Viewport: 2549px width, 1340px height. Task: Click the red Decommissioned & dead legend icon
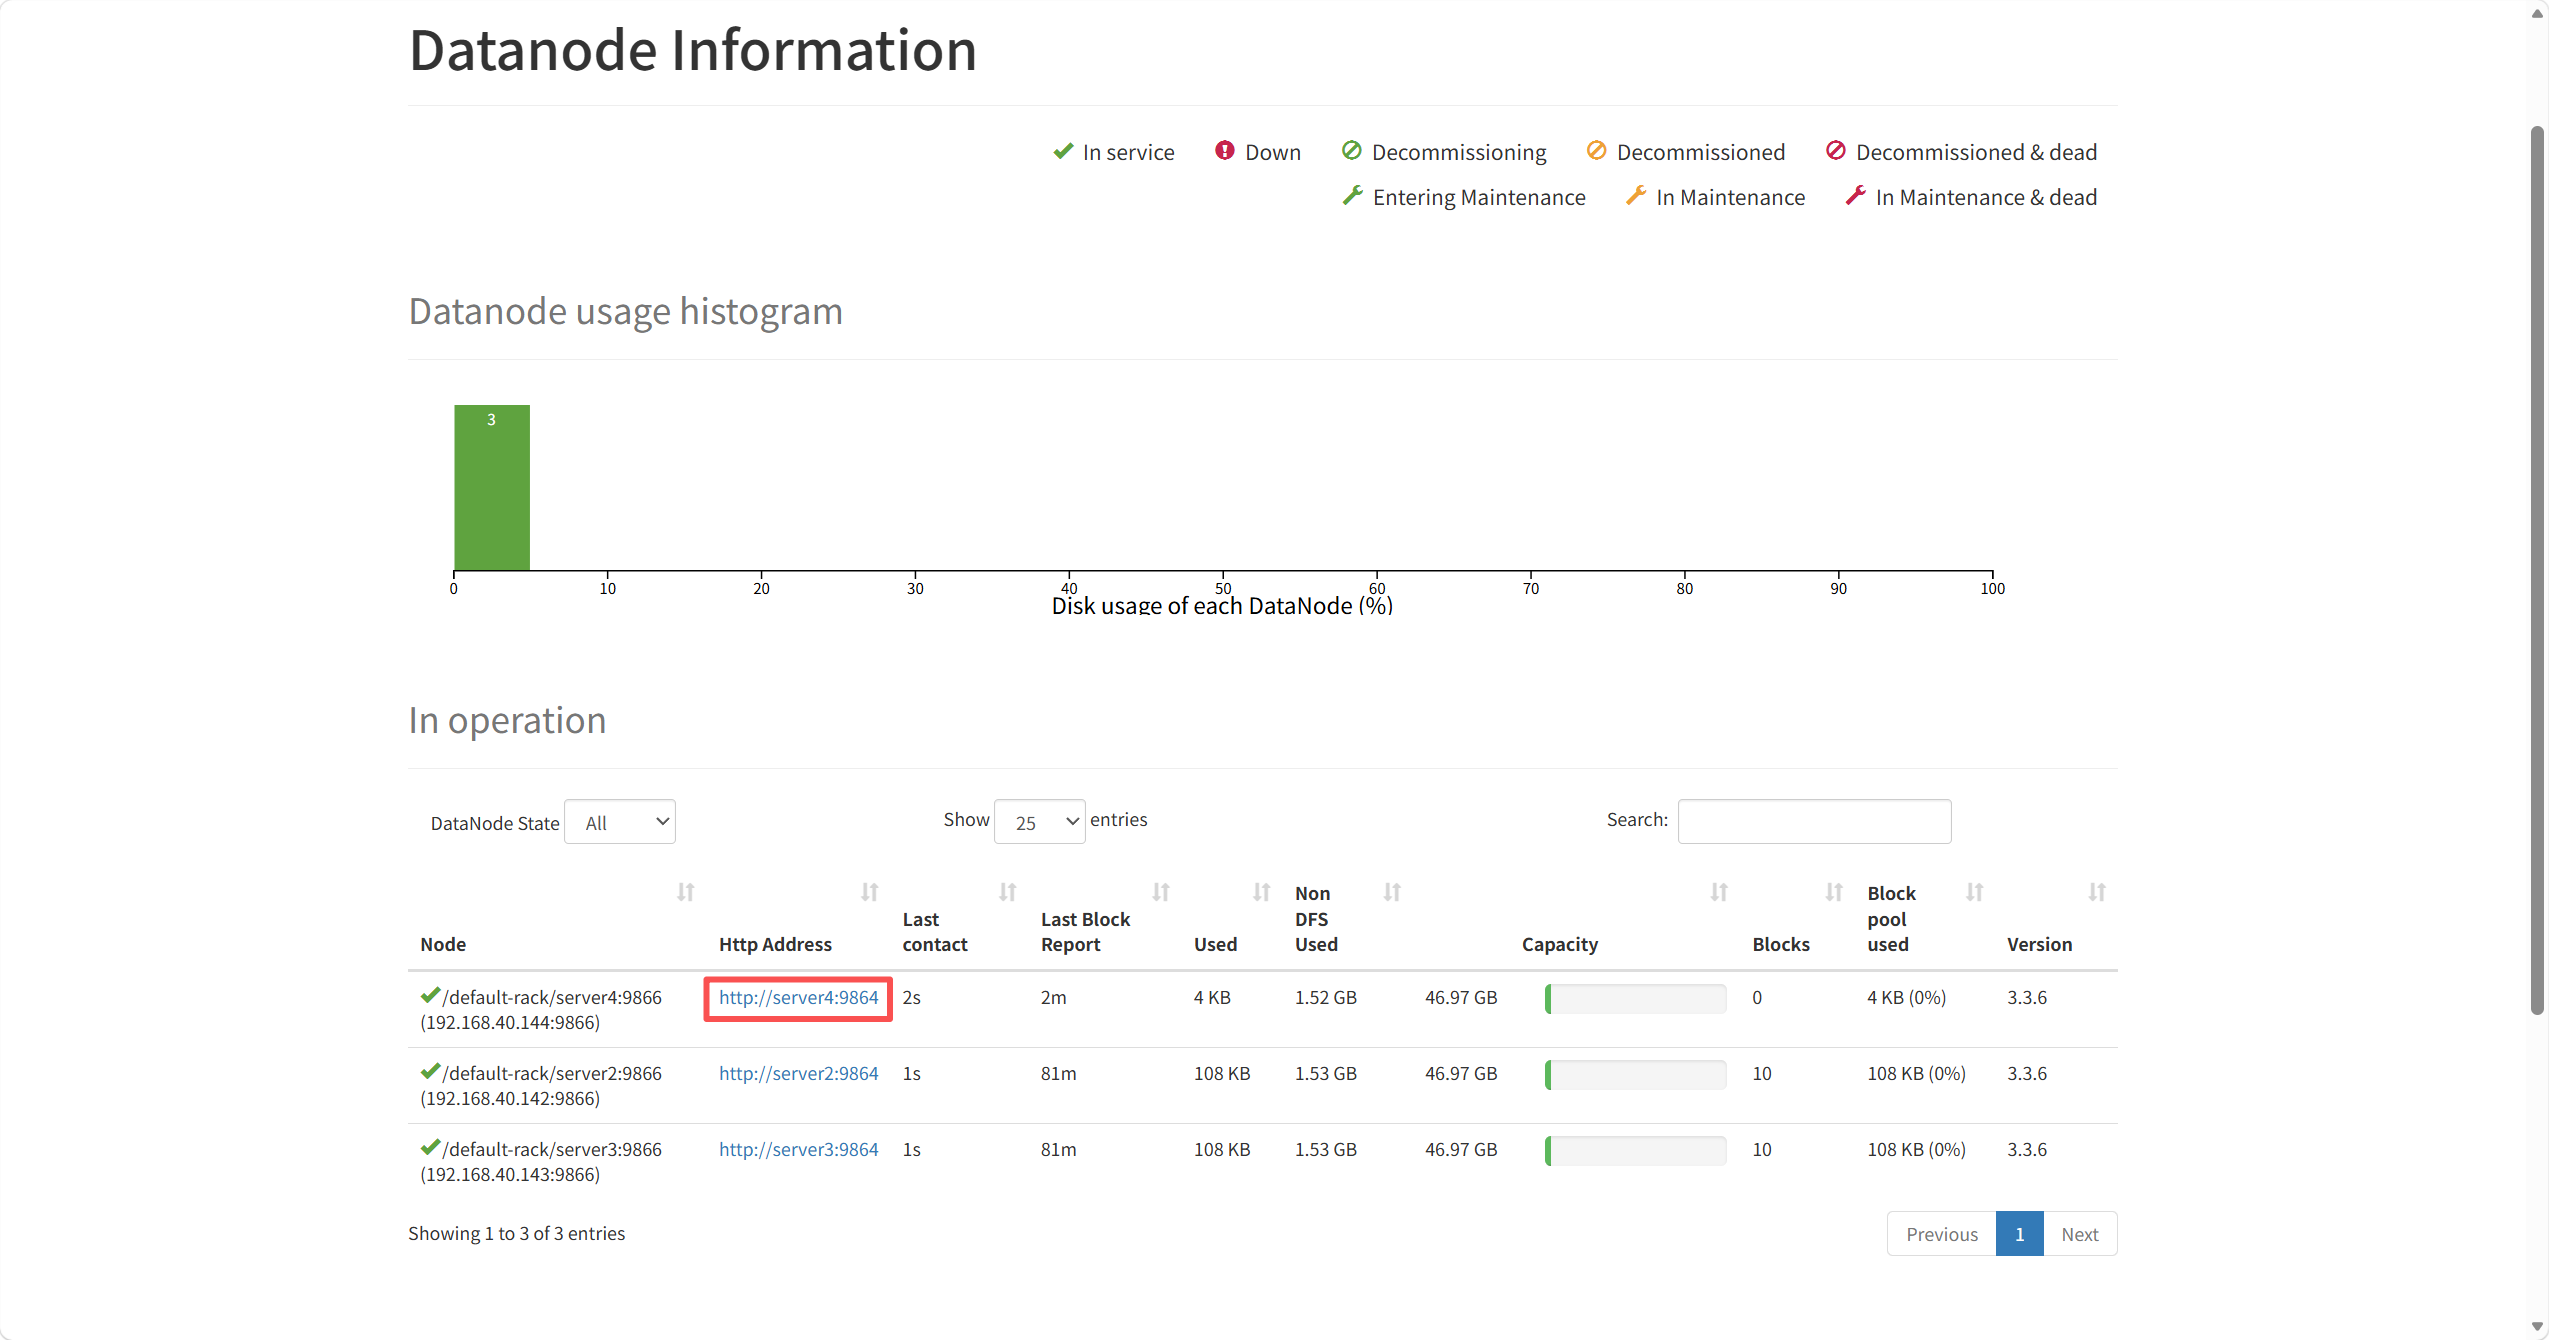point(1835,150)
